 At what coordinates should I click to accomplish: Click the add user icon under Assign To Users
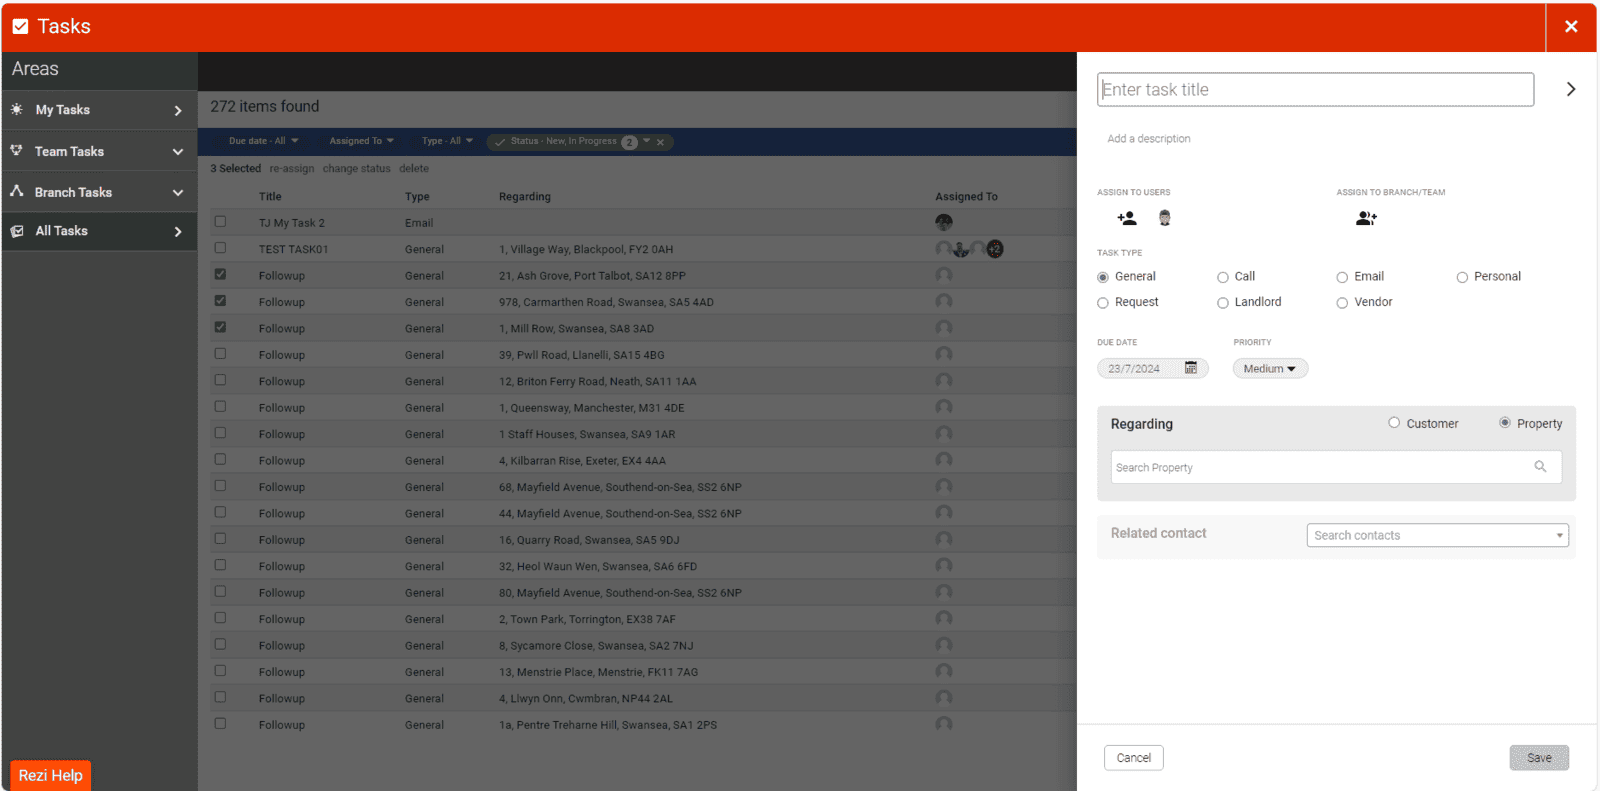(1127, 218)
